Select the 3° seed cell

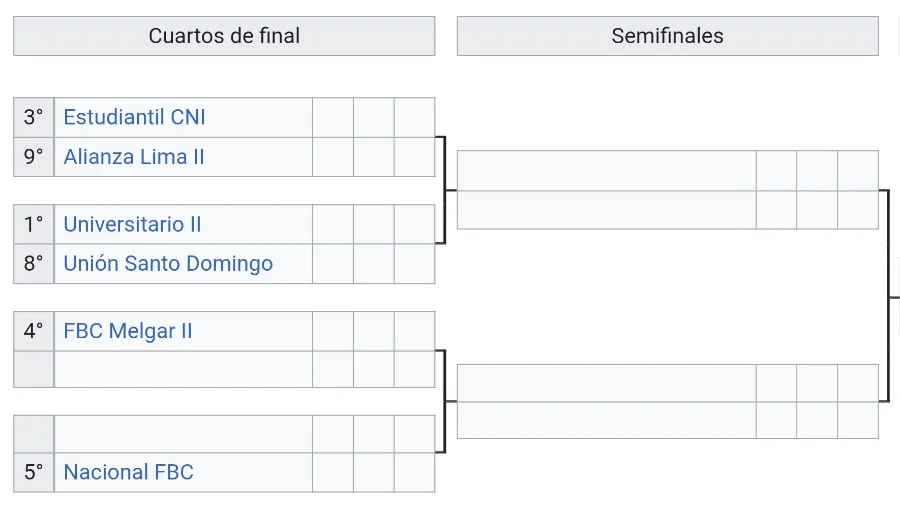[x=34, y=117]
